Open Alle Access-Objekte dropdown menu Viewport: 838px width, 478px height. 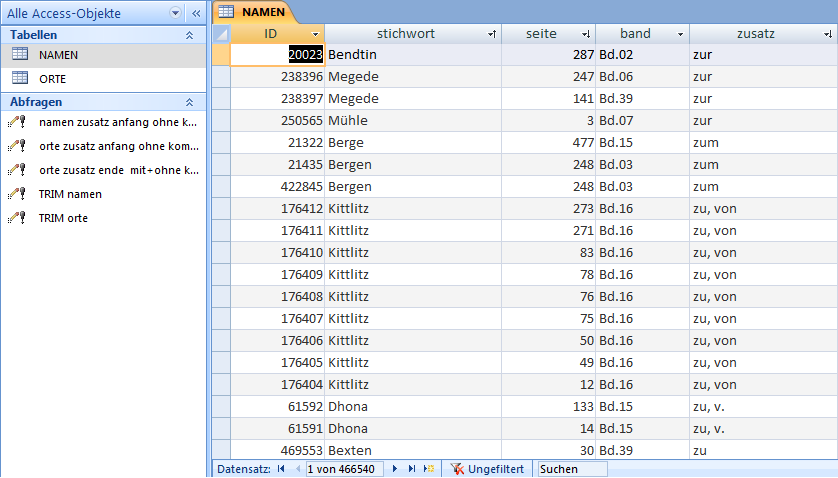(176, 13)
